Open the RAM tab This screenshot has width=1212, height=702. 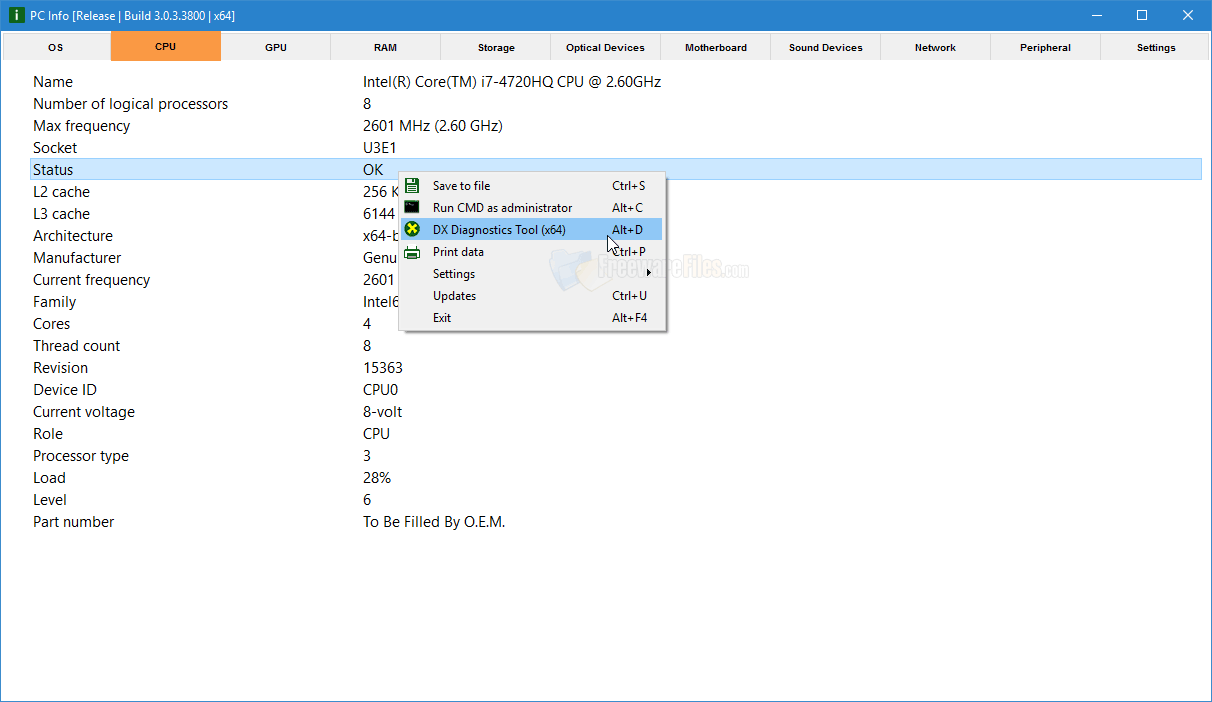pos(385,46)
